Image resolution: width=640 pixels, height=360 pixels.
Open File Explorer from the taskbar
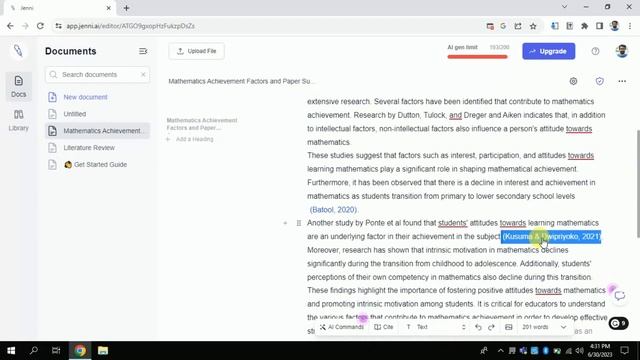(x=103, y=351)
